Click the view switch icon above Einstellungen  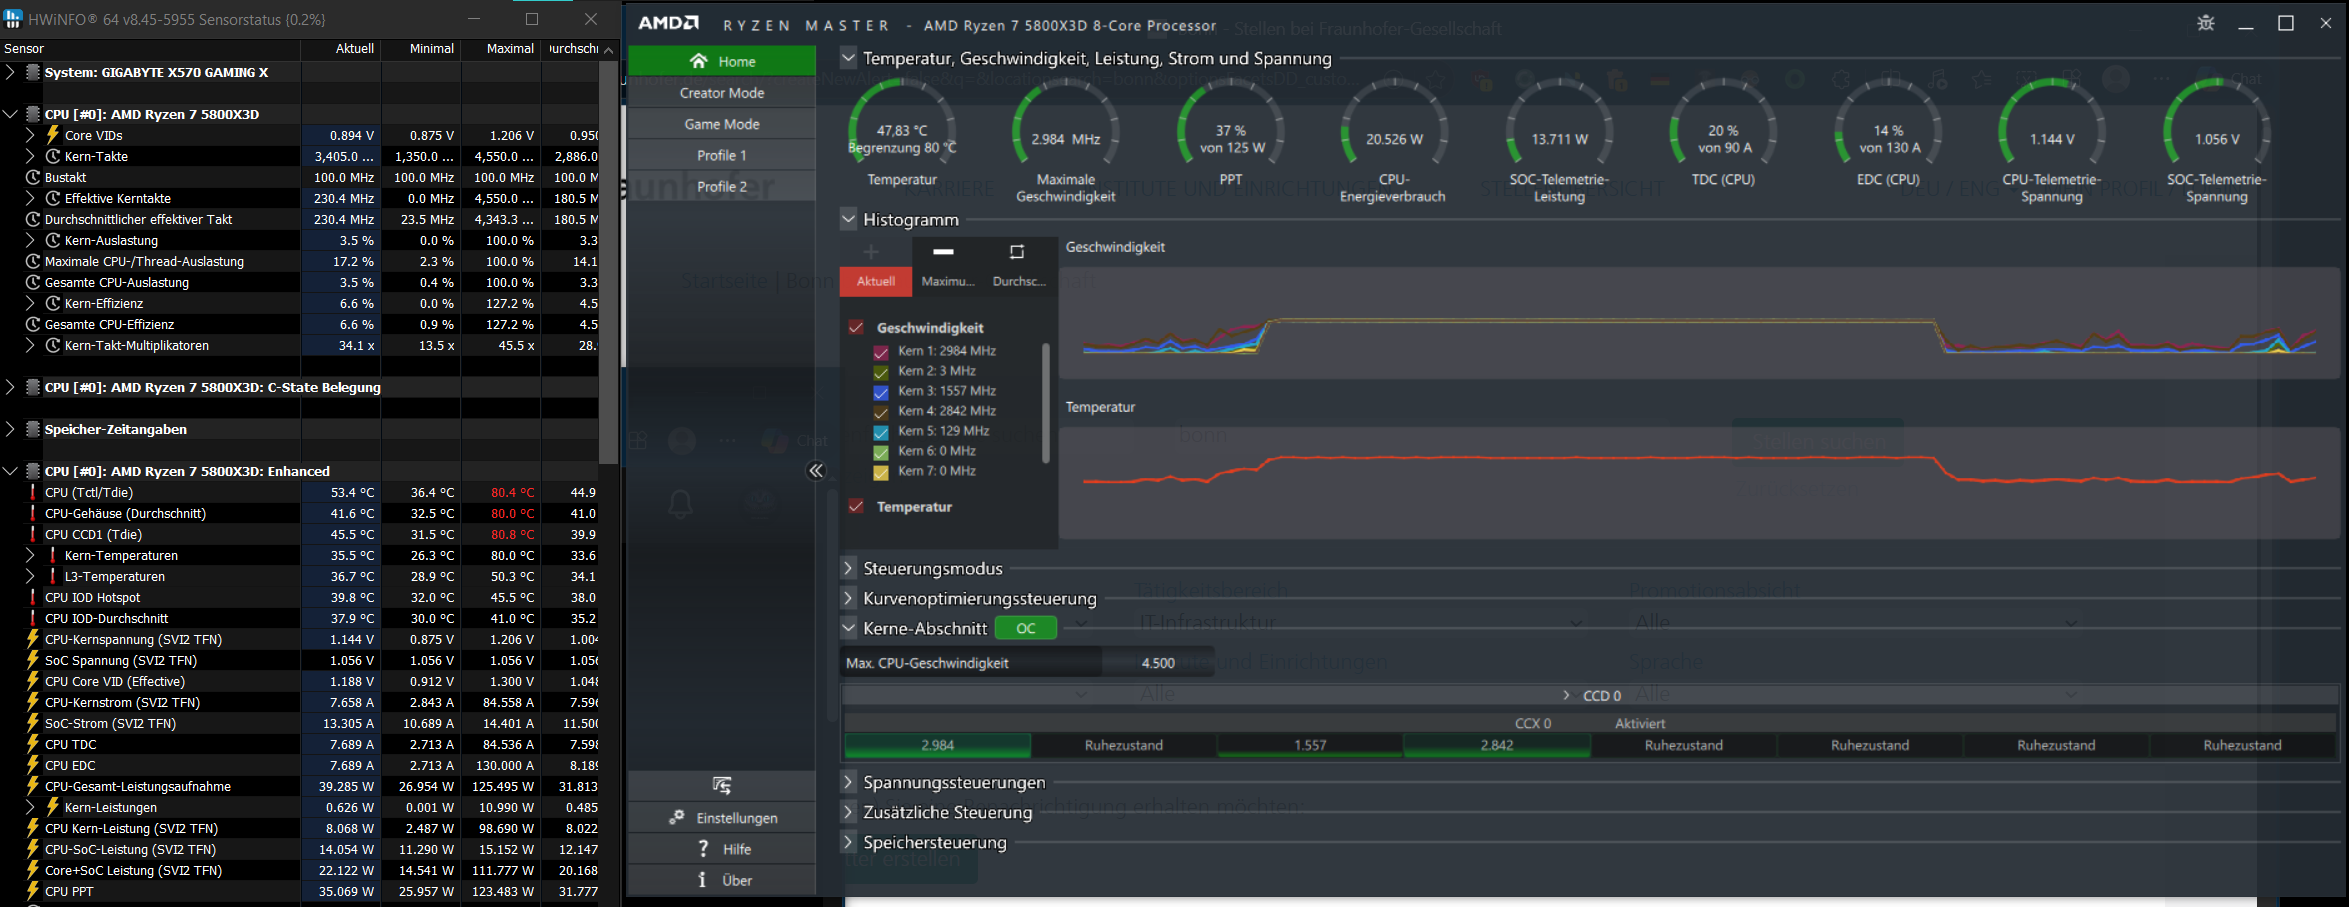(x=722, y=785)
